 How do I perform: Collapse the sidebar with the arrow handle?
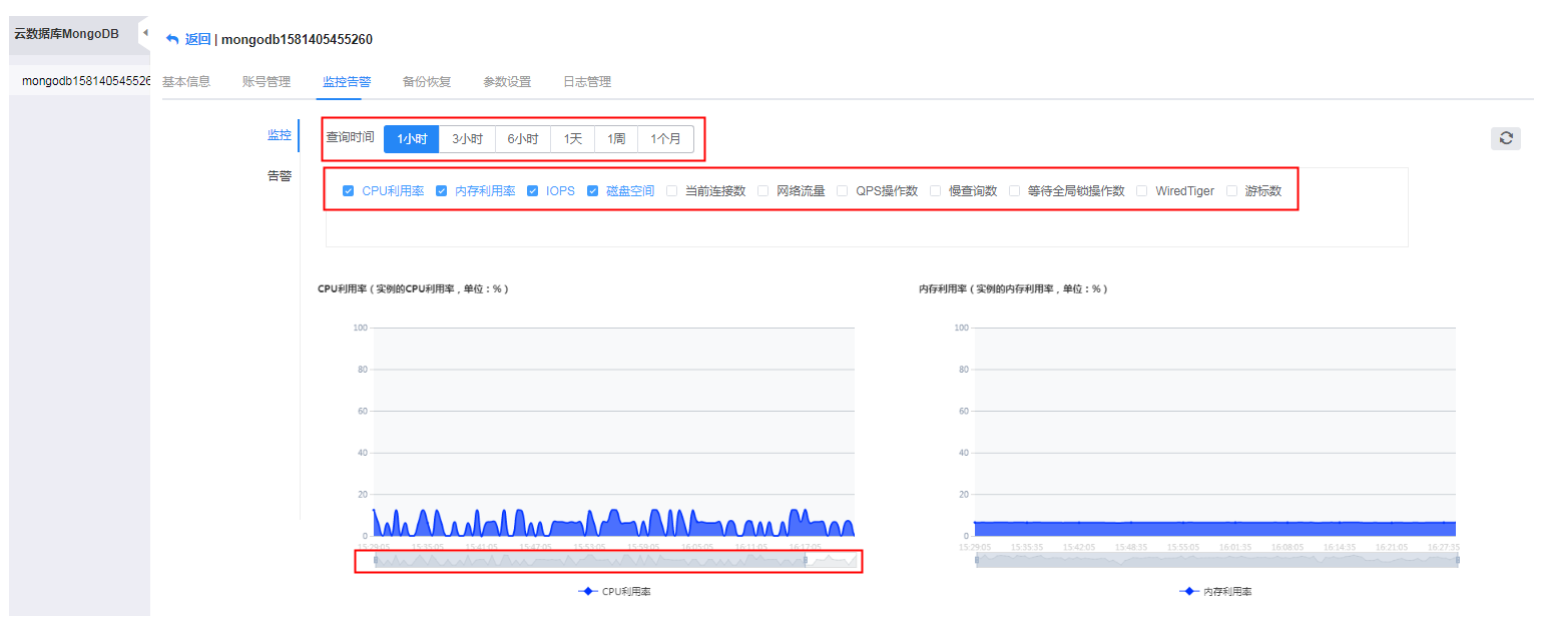click(x=144, y=33)
